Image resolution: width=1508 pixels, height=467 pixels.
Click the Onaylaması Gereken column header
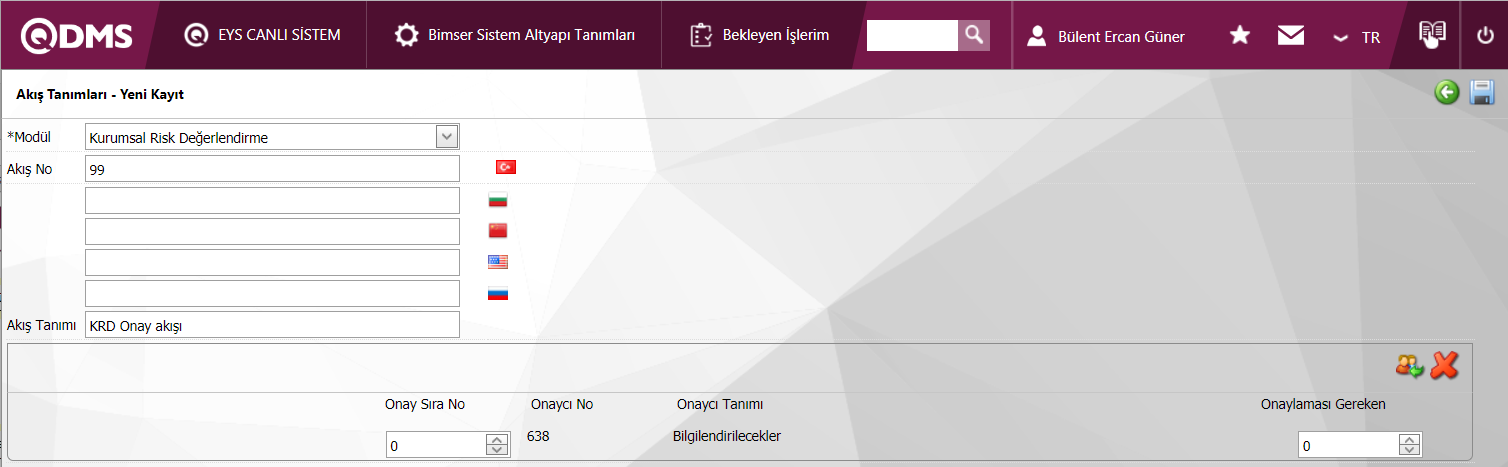pyautogui.click(x=1323, y=404)
